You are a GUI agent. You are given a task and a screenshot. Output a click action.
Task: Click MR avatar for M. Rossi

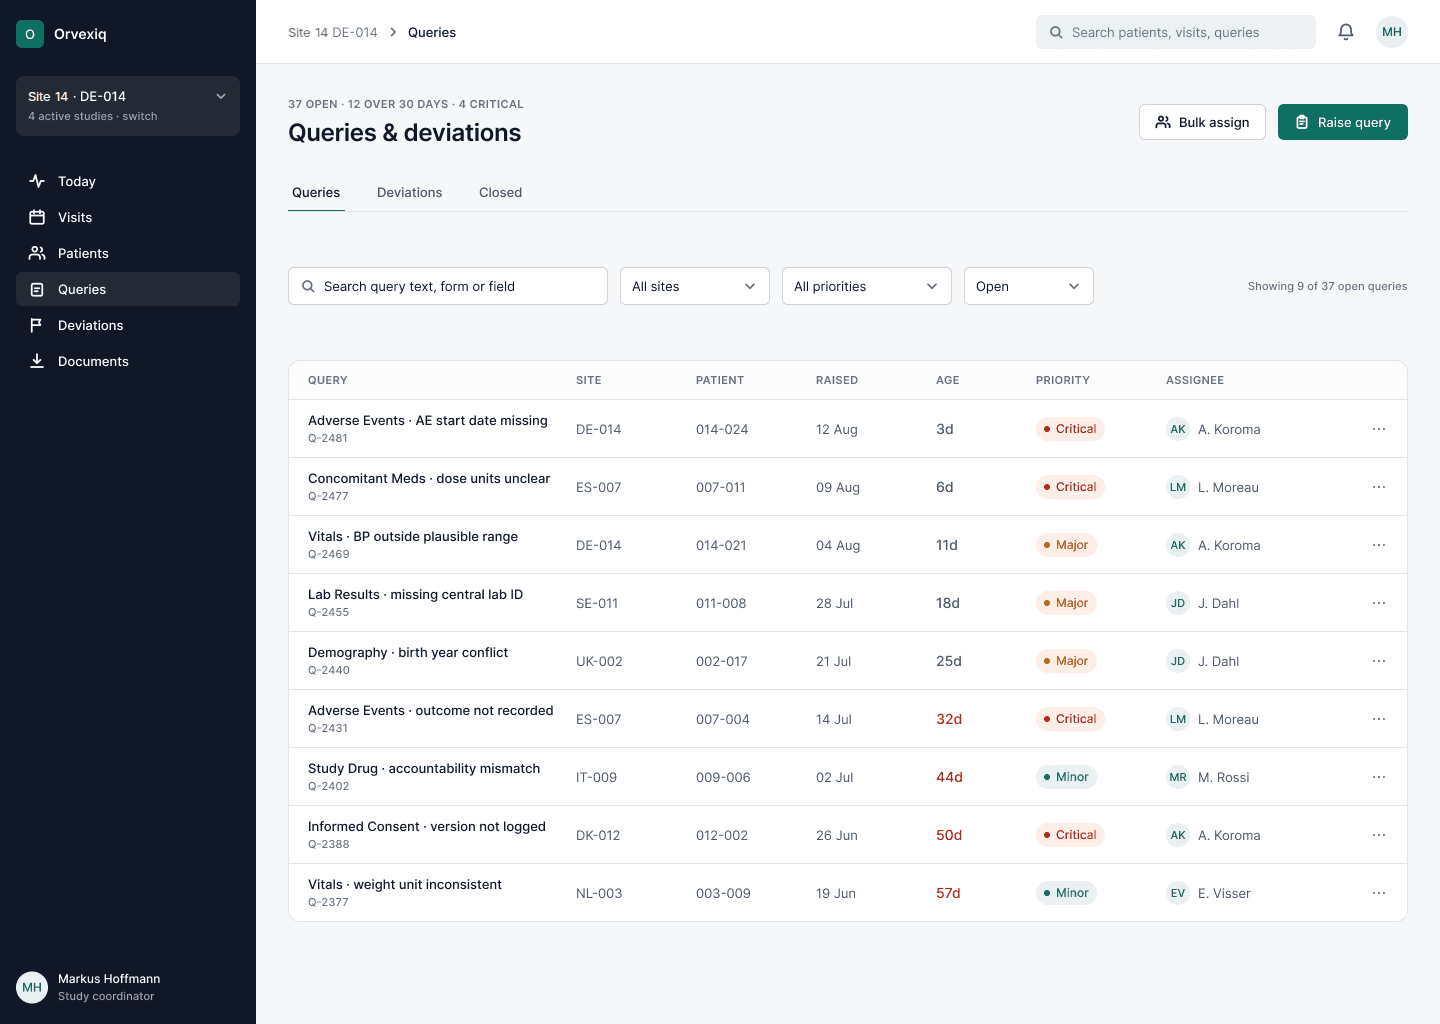tap(1178, 777)
